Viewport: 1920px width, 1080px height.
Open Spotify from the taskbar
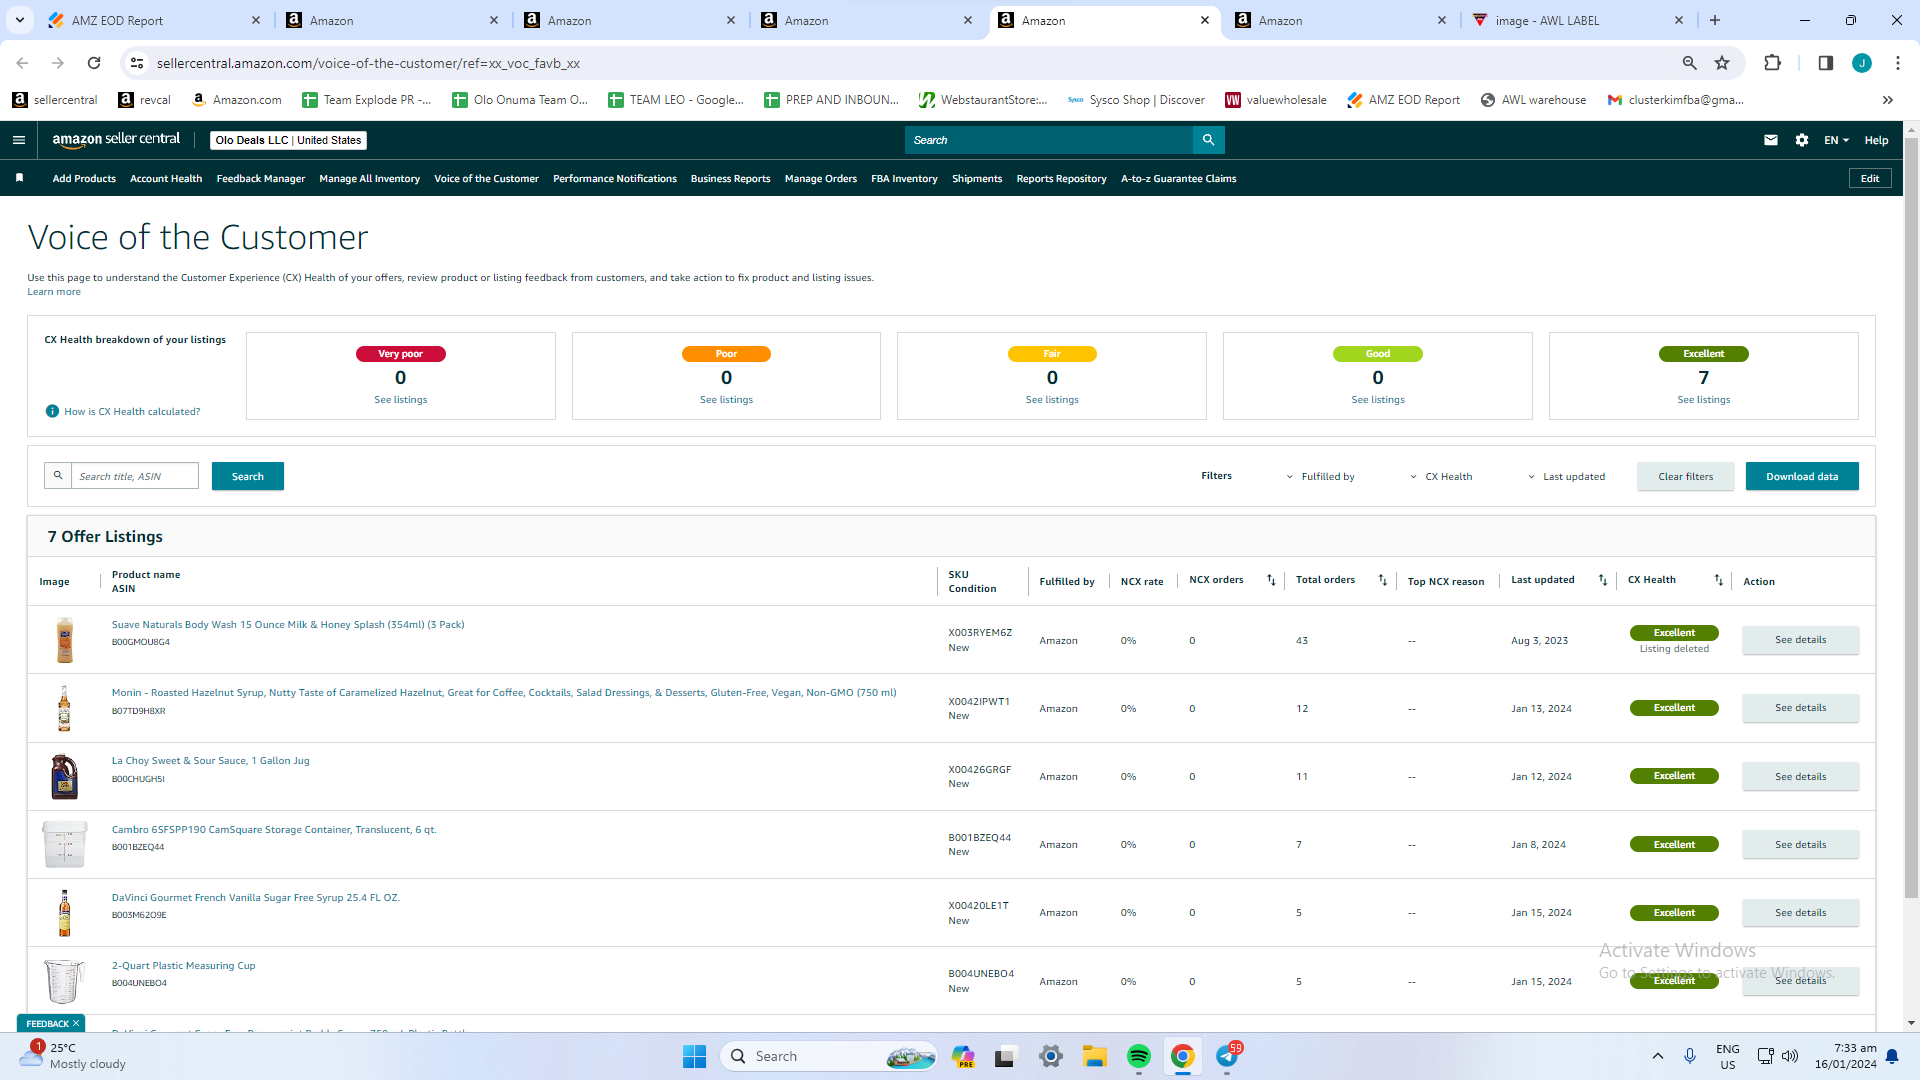[1138, 1056]
